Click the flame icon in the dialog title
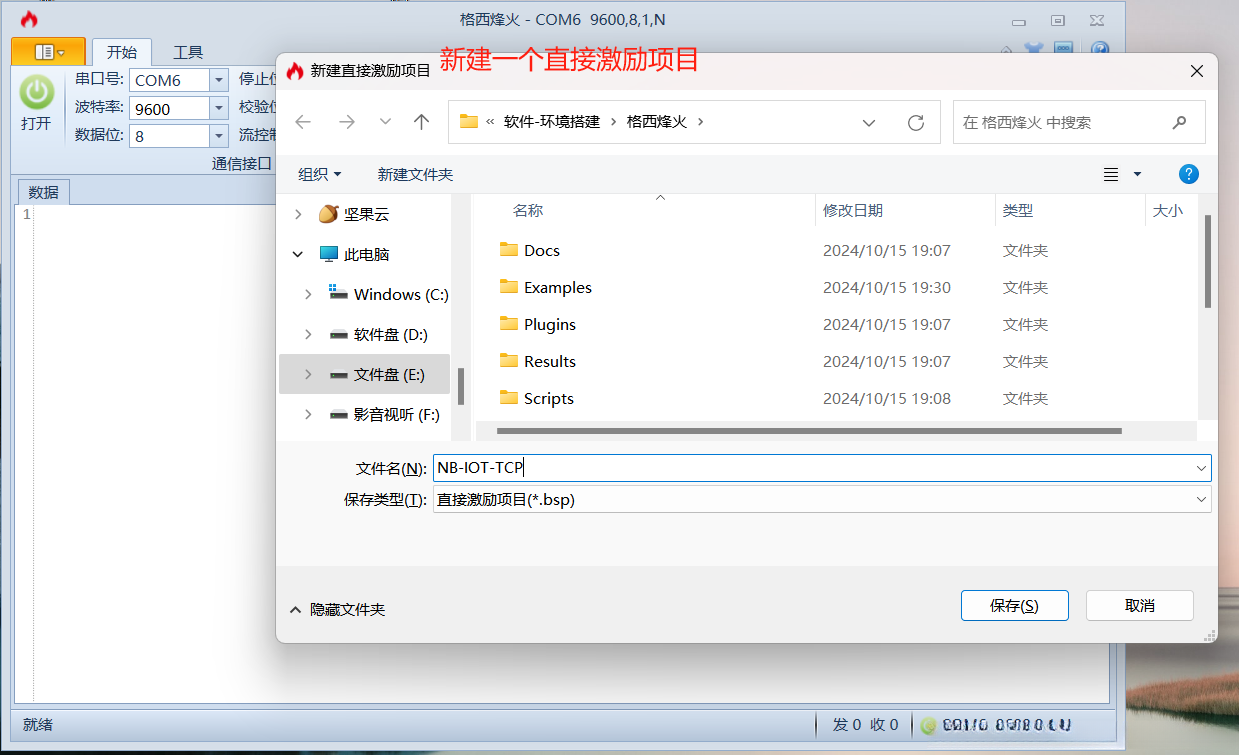 coord(295,70)
